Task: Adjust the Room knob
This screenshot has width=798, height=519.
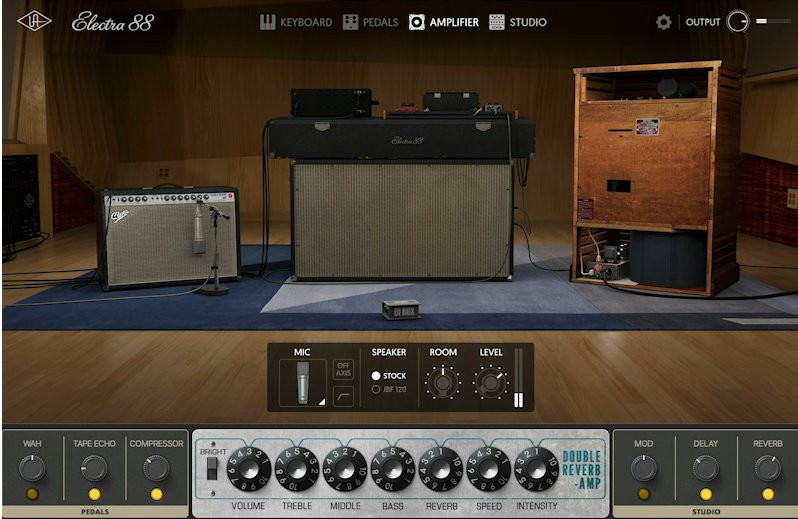Action: [x=443, y=383]
